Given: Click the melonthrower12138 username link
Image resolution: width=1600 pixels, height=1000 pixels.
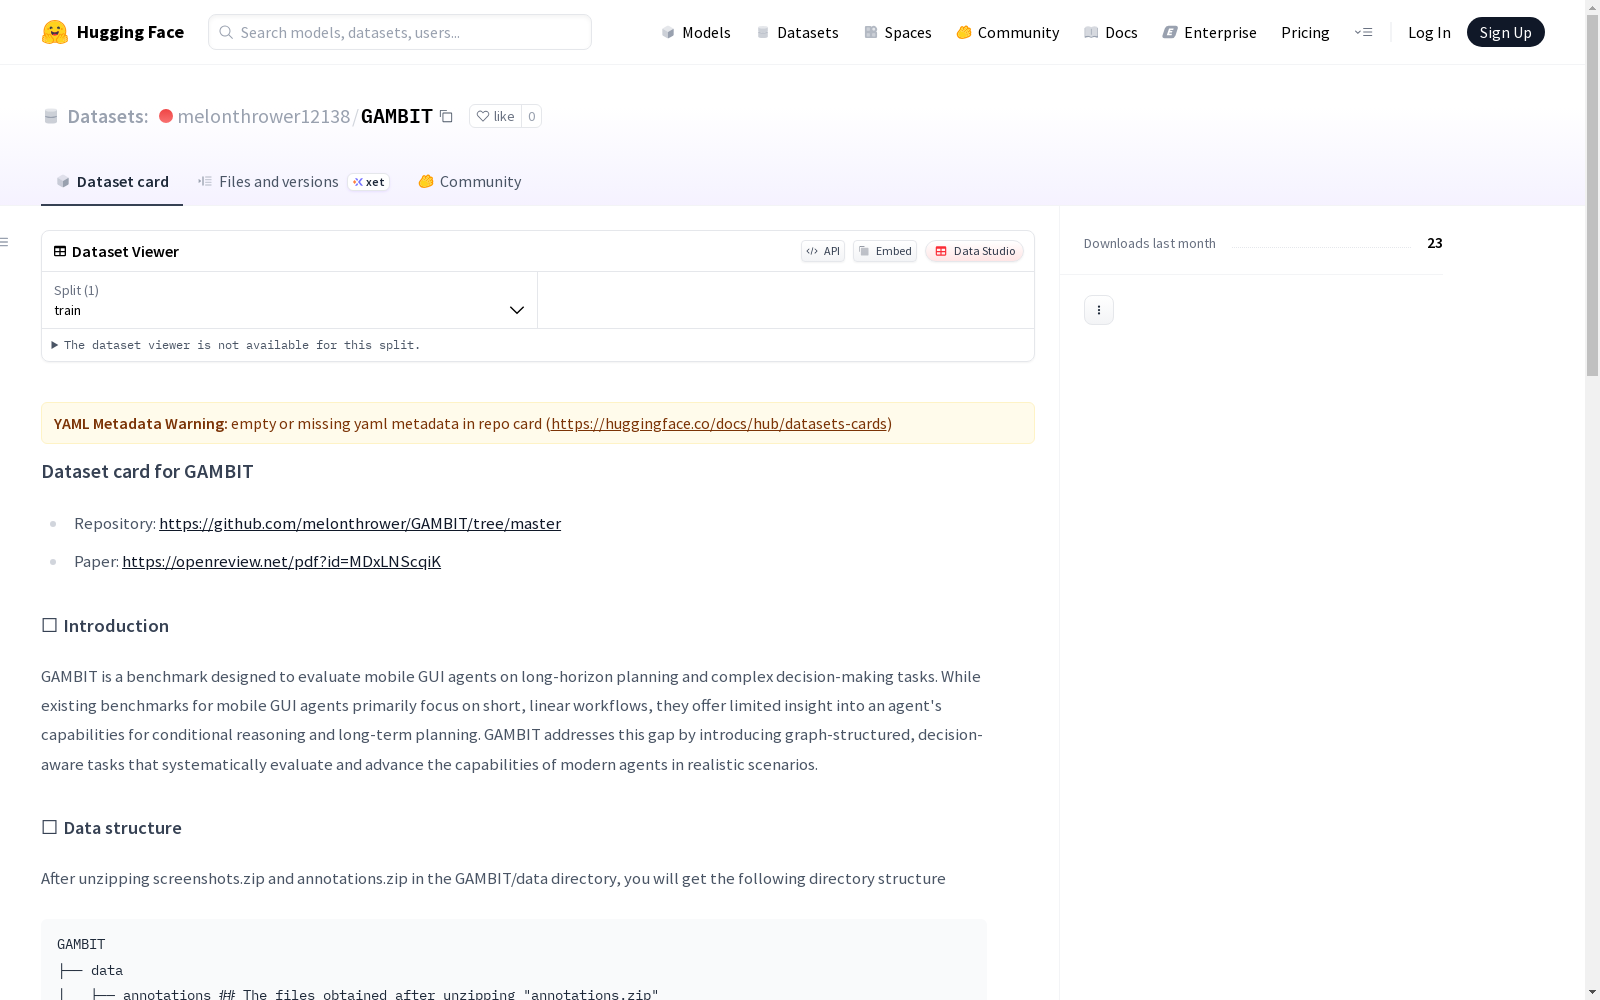Looking at the screenshot, I should point(264,116).
